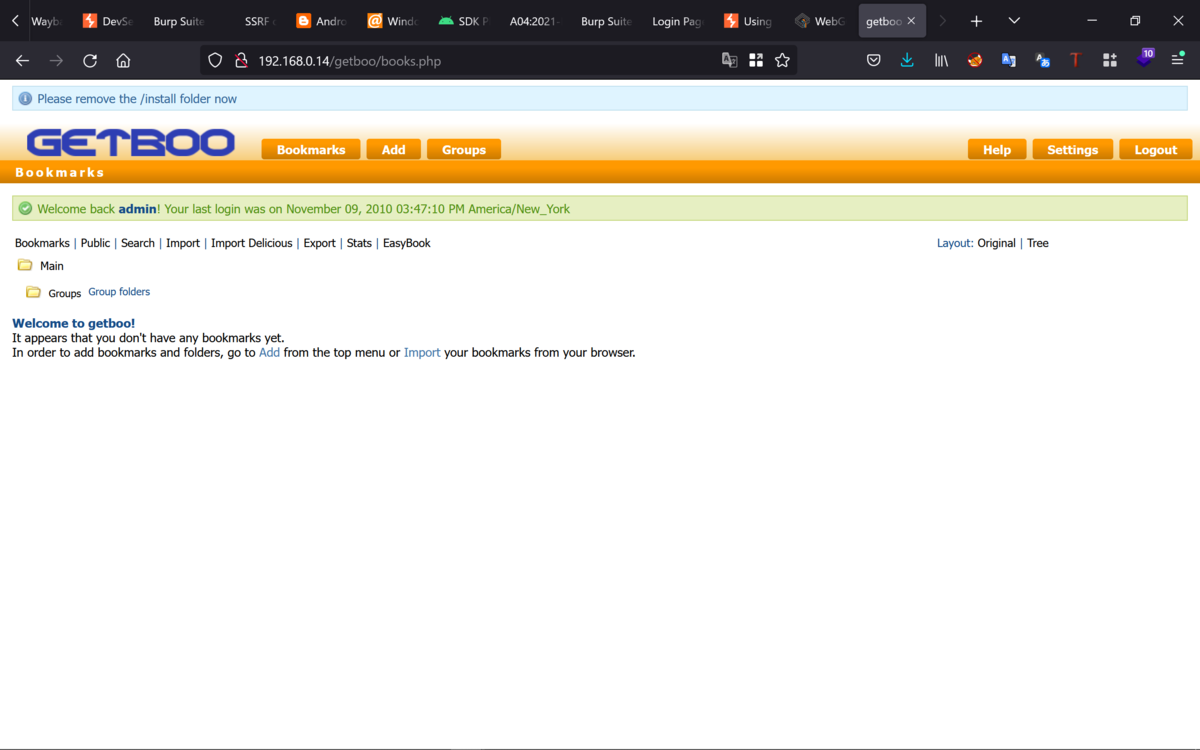Choose the Export submenu item
Viewport: 1200px width, 750px height.
tap(320, 243)
